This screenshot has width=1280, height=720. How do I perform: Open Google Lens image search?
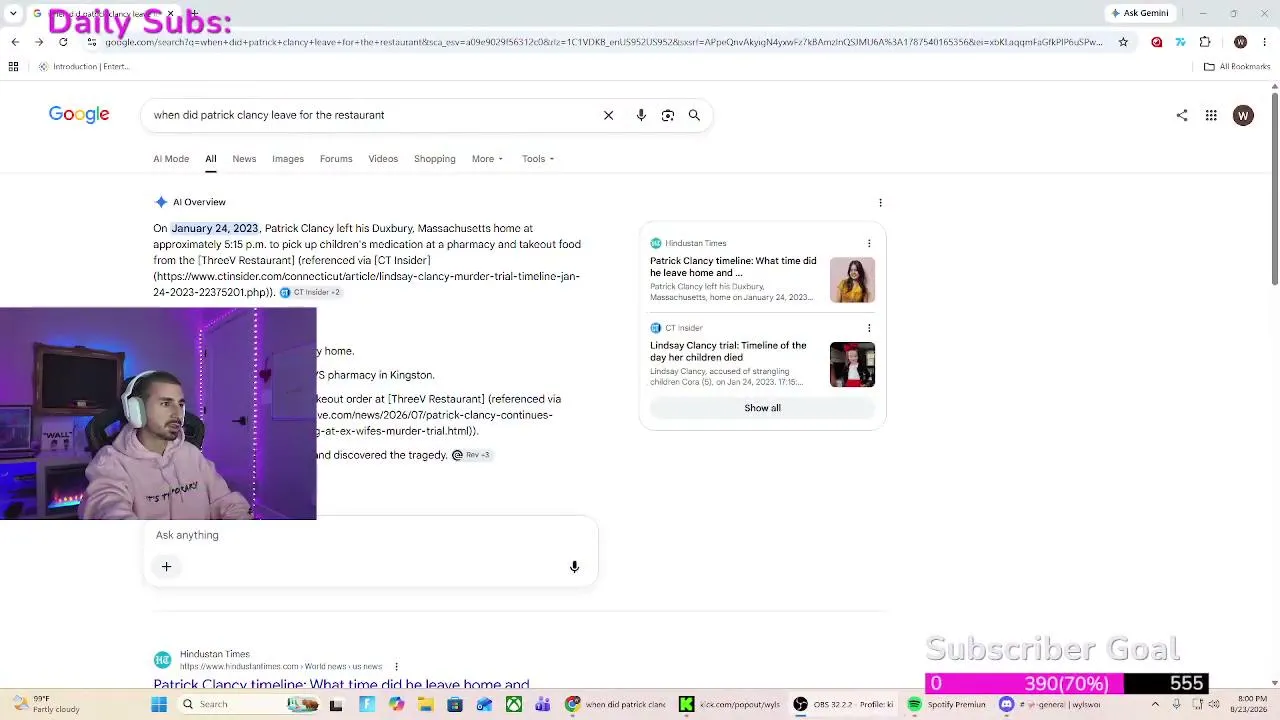(668, 115)
